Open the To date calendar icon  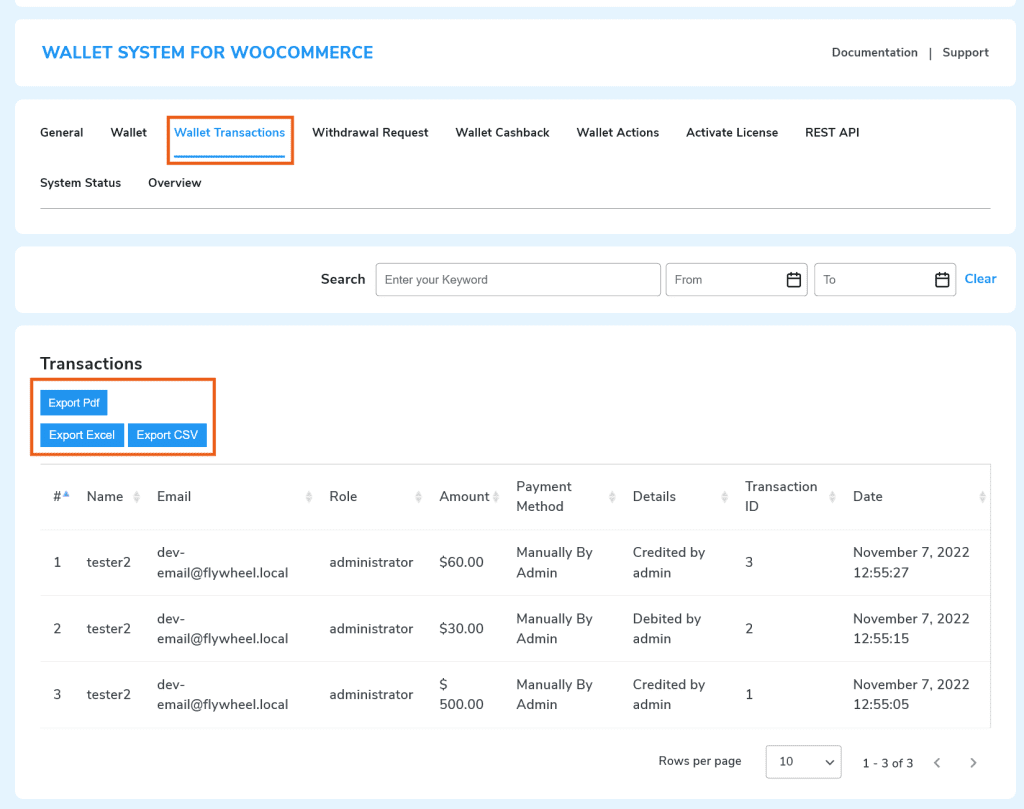click(942, 280)
